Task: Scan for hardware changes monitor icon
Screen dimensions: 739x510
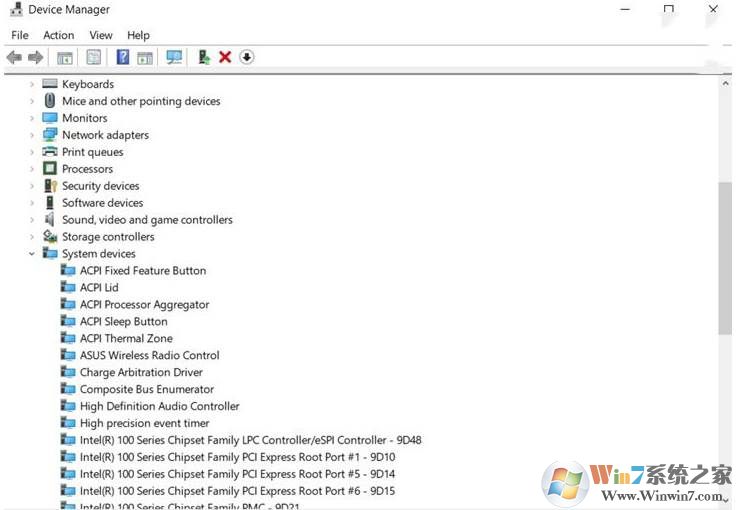Action: coord(174,58)
